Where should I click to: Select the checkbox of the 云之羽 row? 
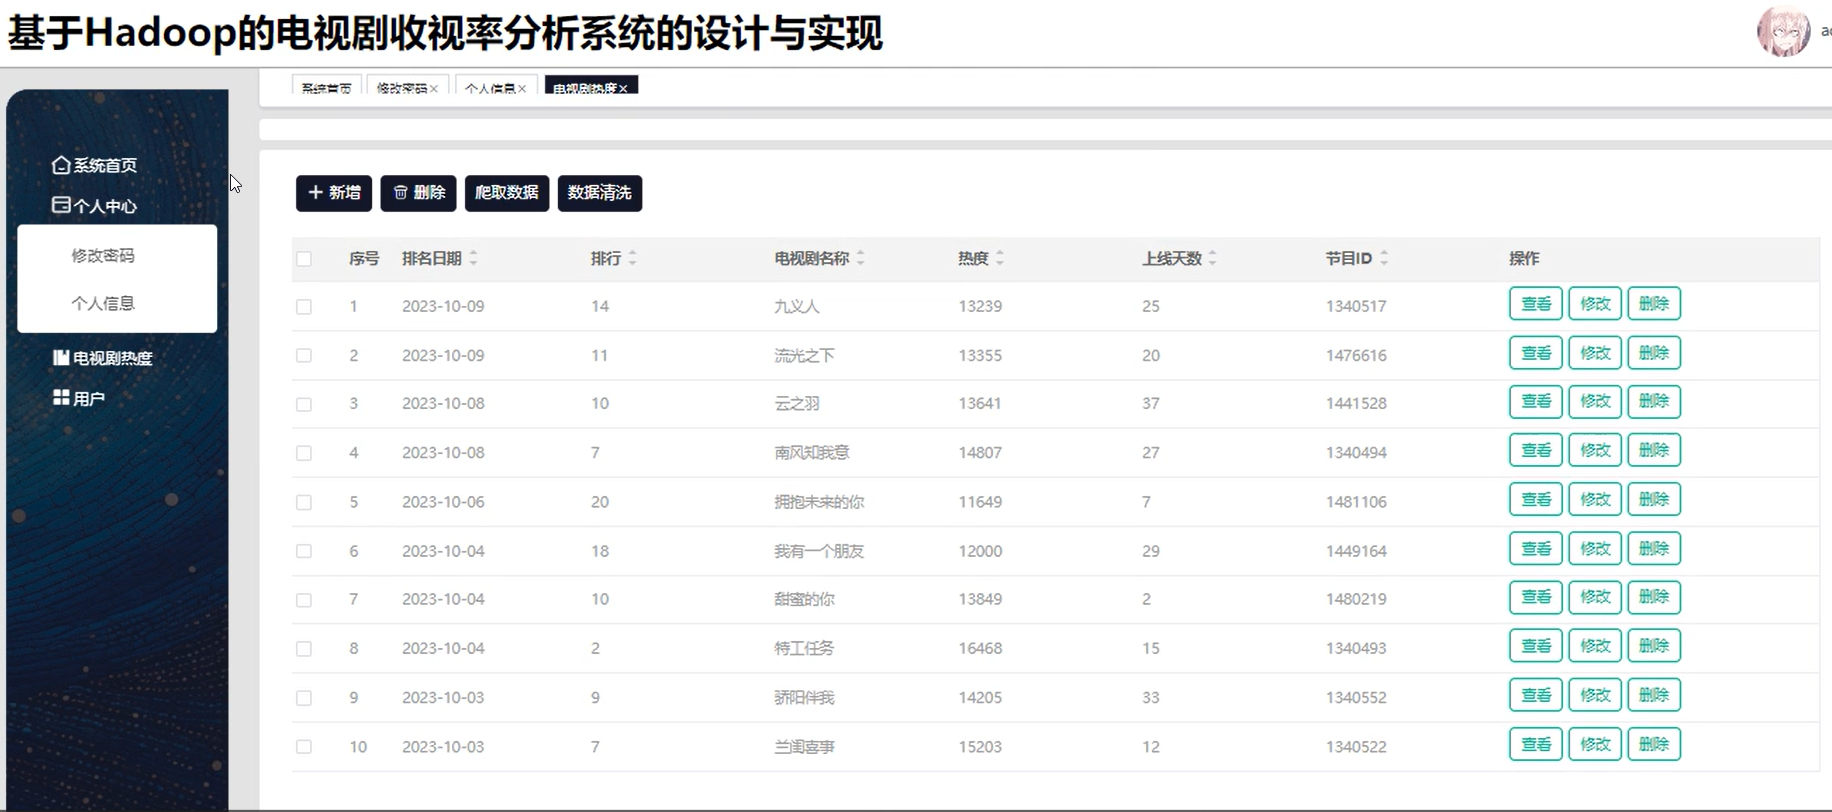pyautogui.click(x=304, y=405)
